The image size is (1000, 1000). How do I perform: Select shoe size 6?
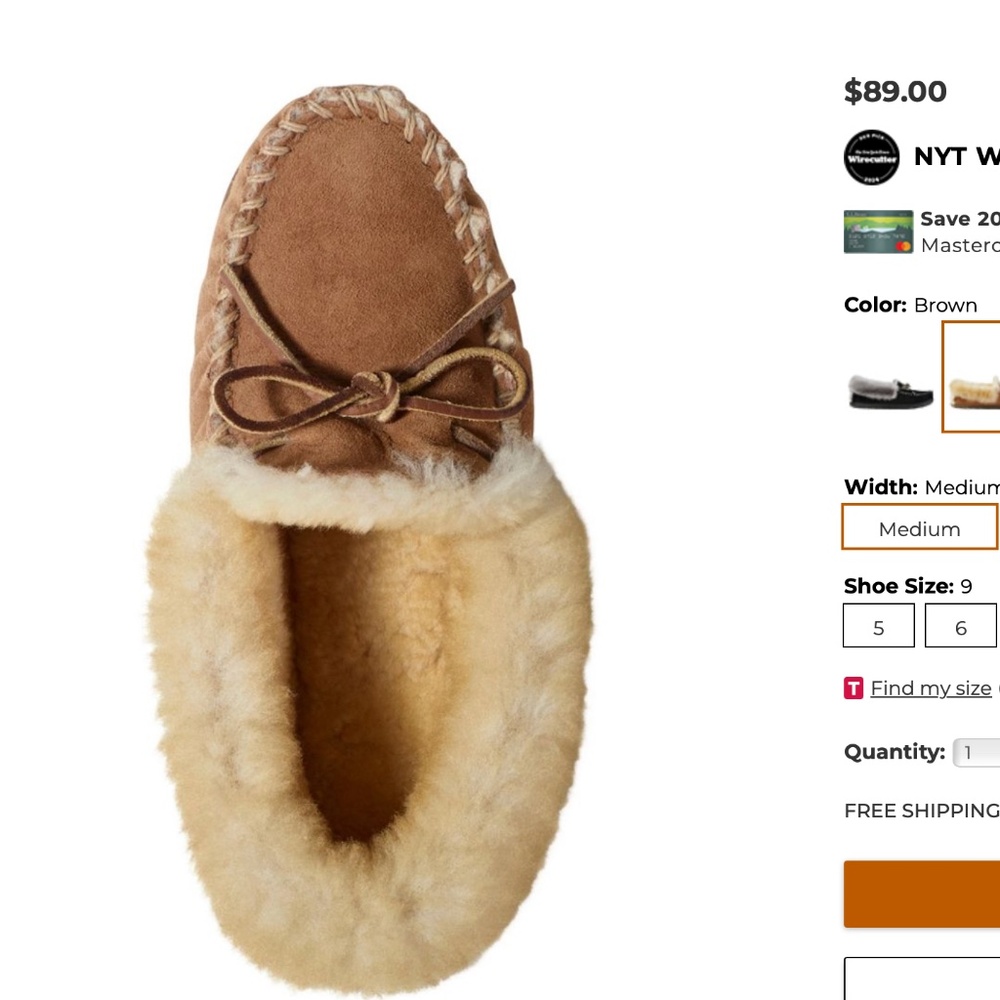pos(961,626)
